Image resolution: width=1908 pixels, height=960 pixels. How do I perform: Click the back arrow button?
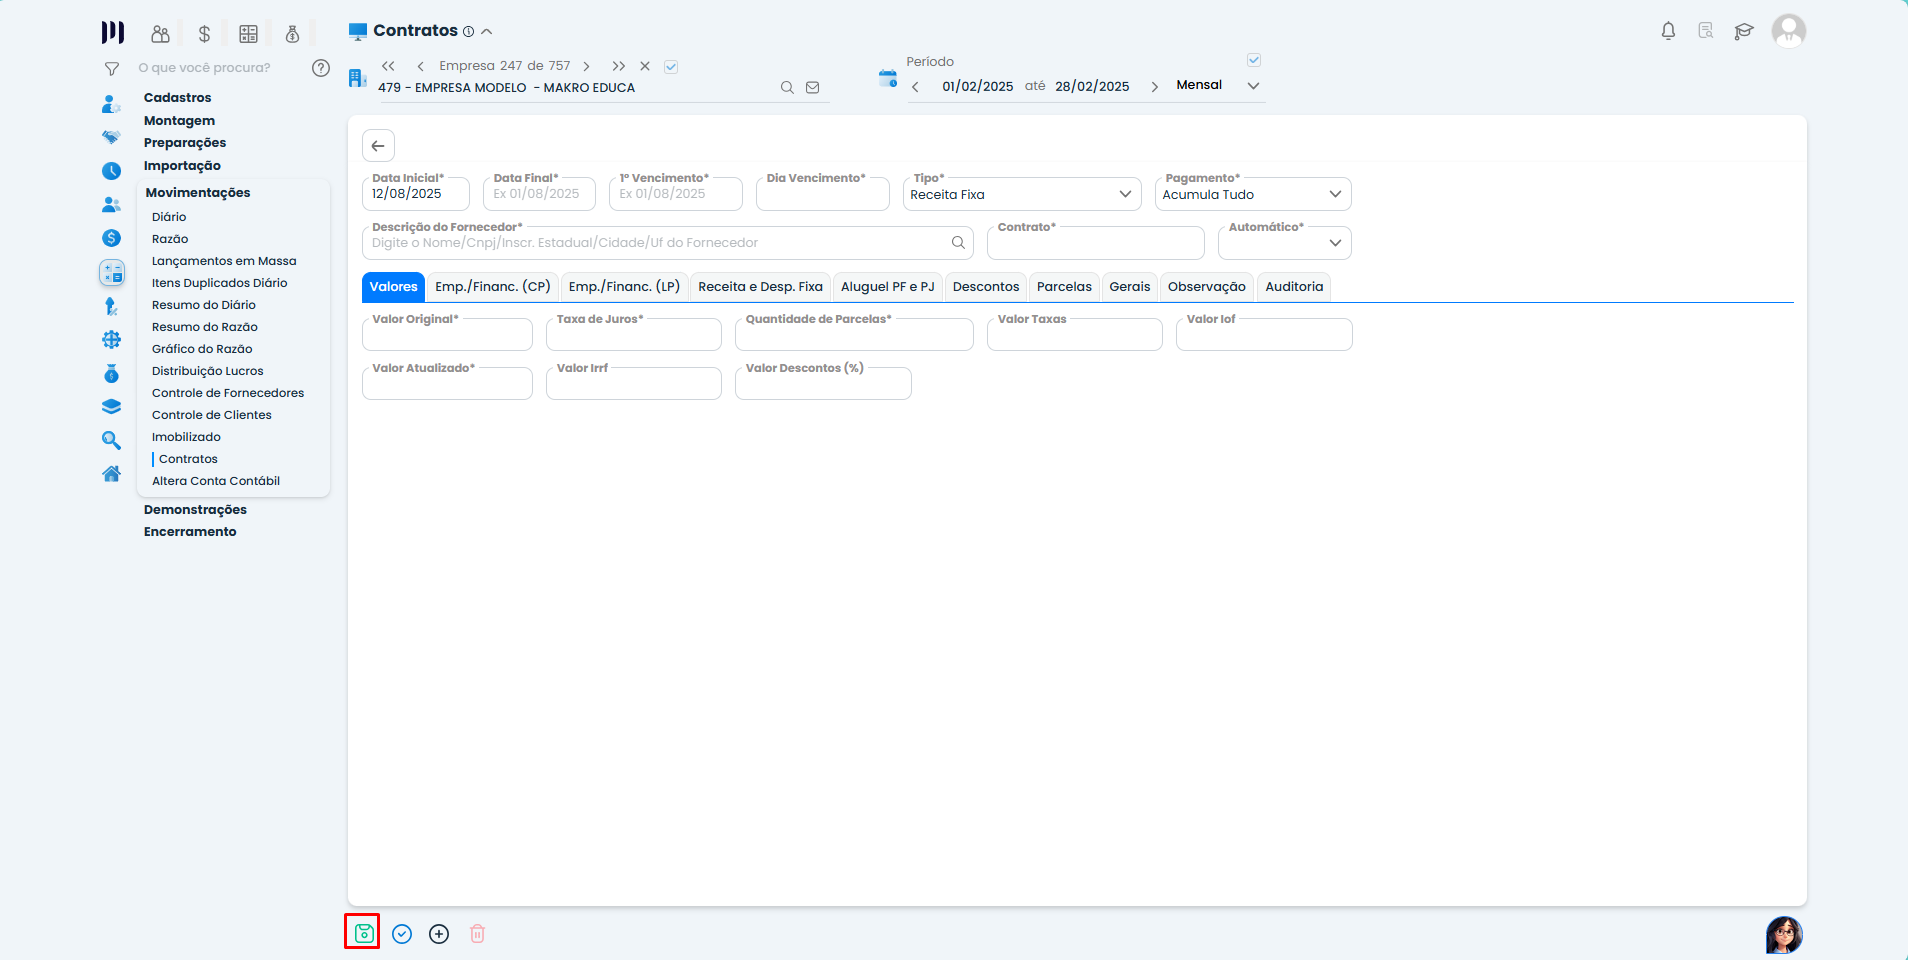click(378, 146)
